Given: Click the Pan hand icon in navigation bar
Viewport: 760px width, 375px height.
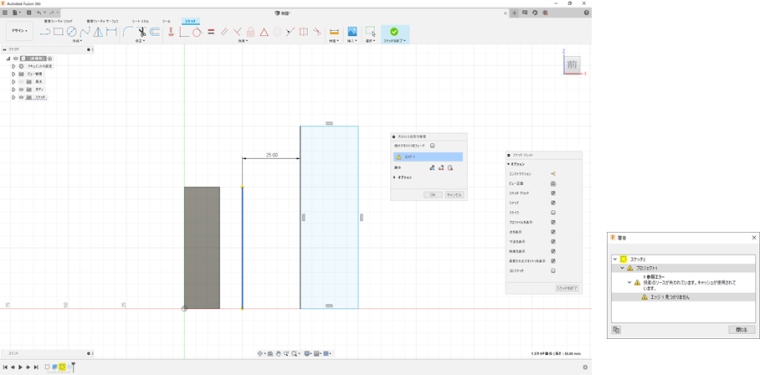Looking at the screenshot, I should (x=279, y=354).
